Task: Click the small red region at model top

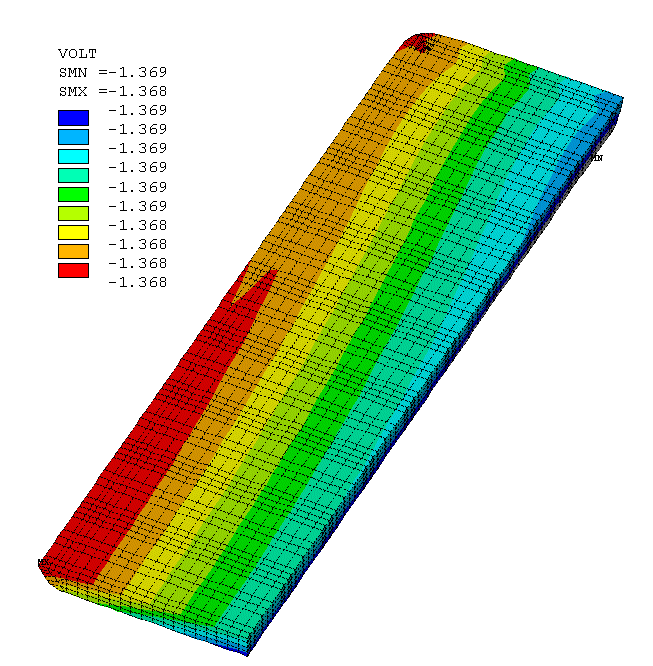Action: point(418,42)
